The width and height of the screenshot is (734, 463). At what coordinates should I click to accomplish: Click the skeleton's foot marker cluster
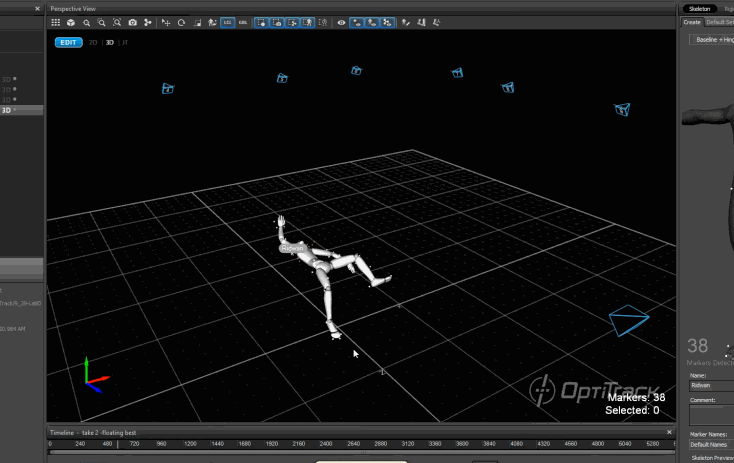(334, 334)
